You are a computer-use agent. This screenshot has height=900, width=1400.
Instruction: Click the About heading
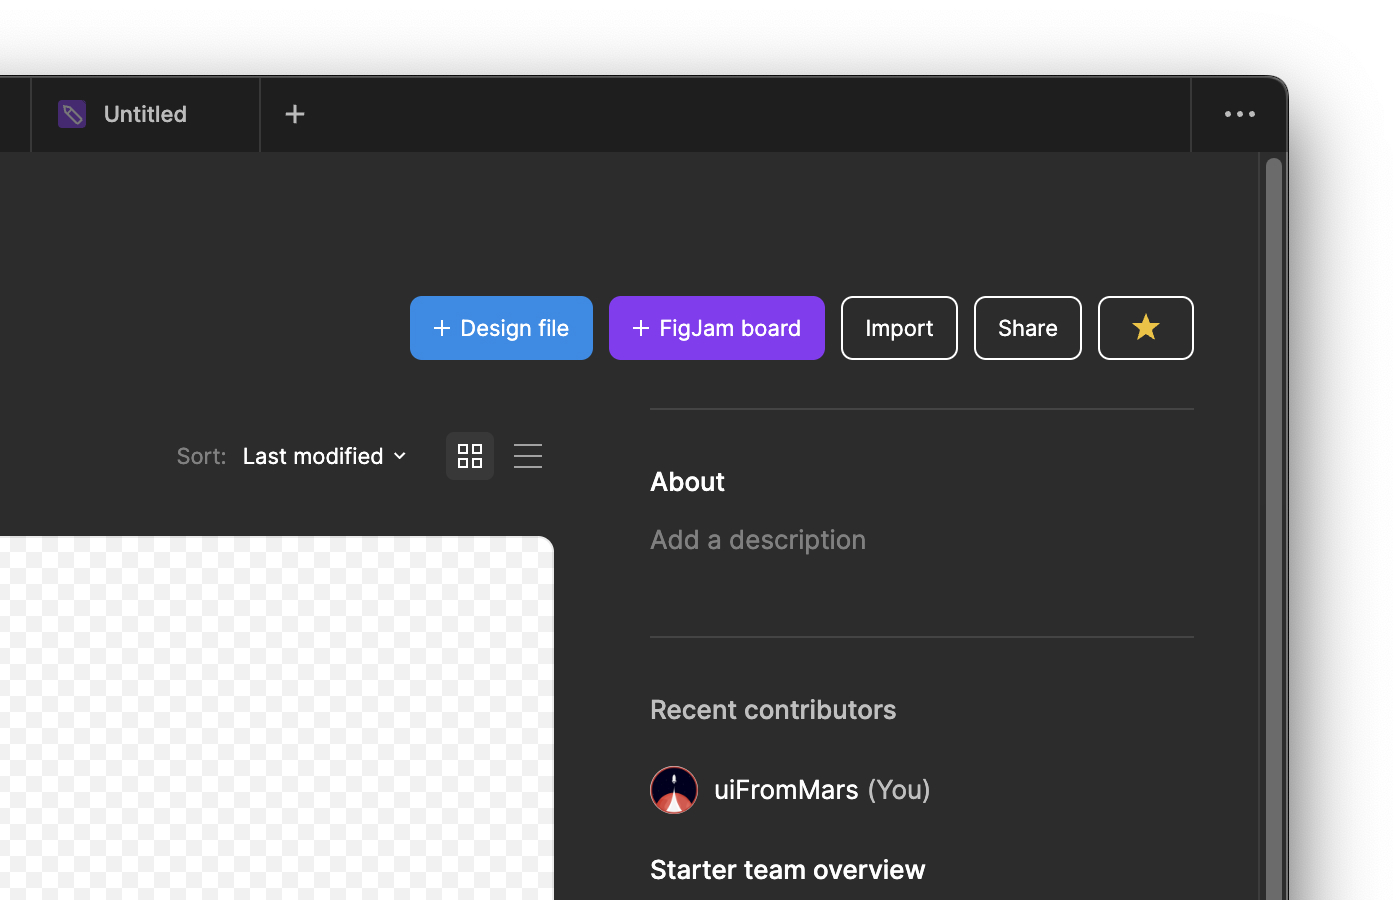687,482
